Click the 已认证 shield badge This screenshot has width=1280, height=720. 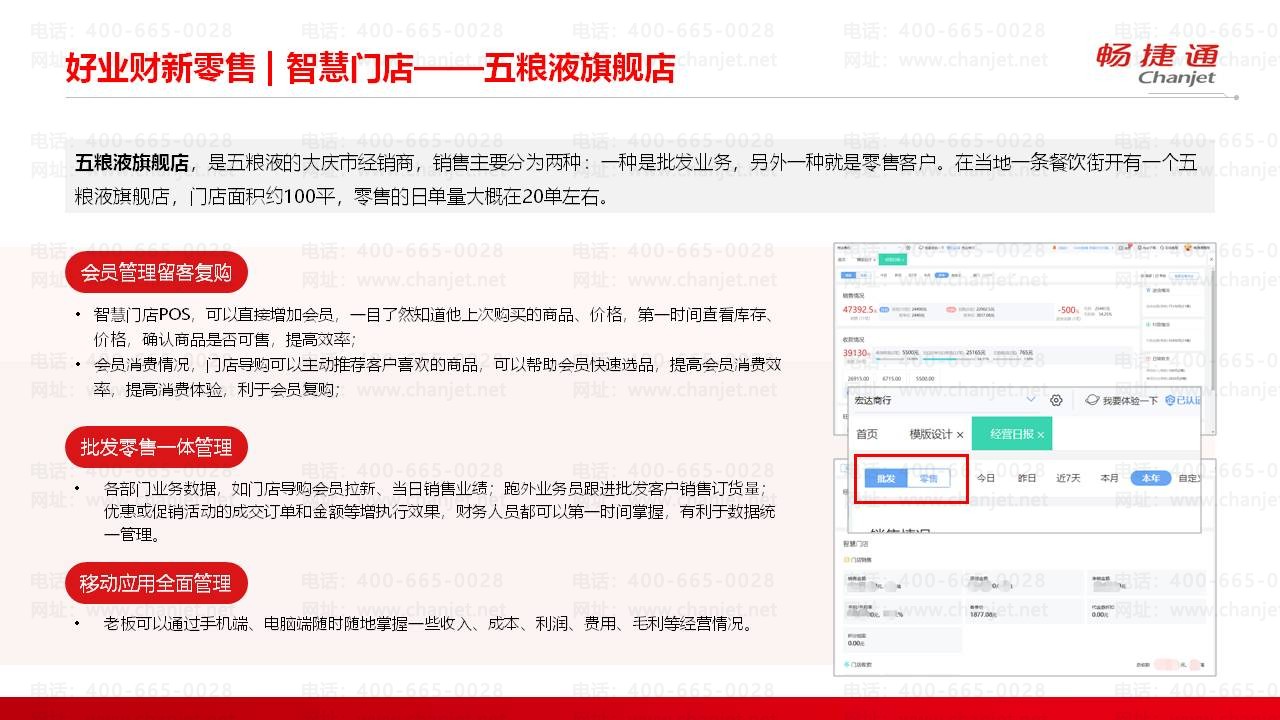(1183, 400)
